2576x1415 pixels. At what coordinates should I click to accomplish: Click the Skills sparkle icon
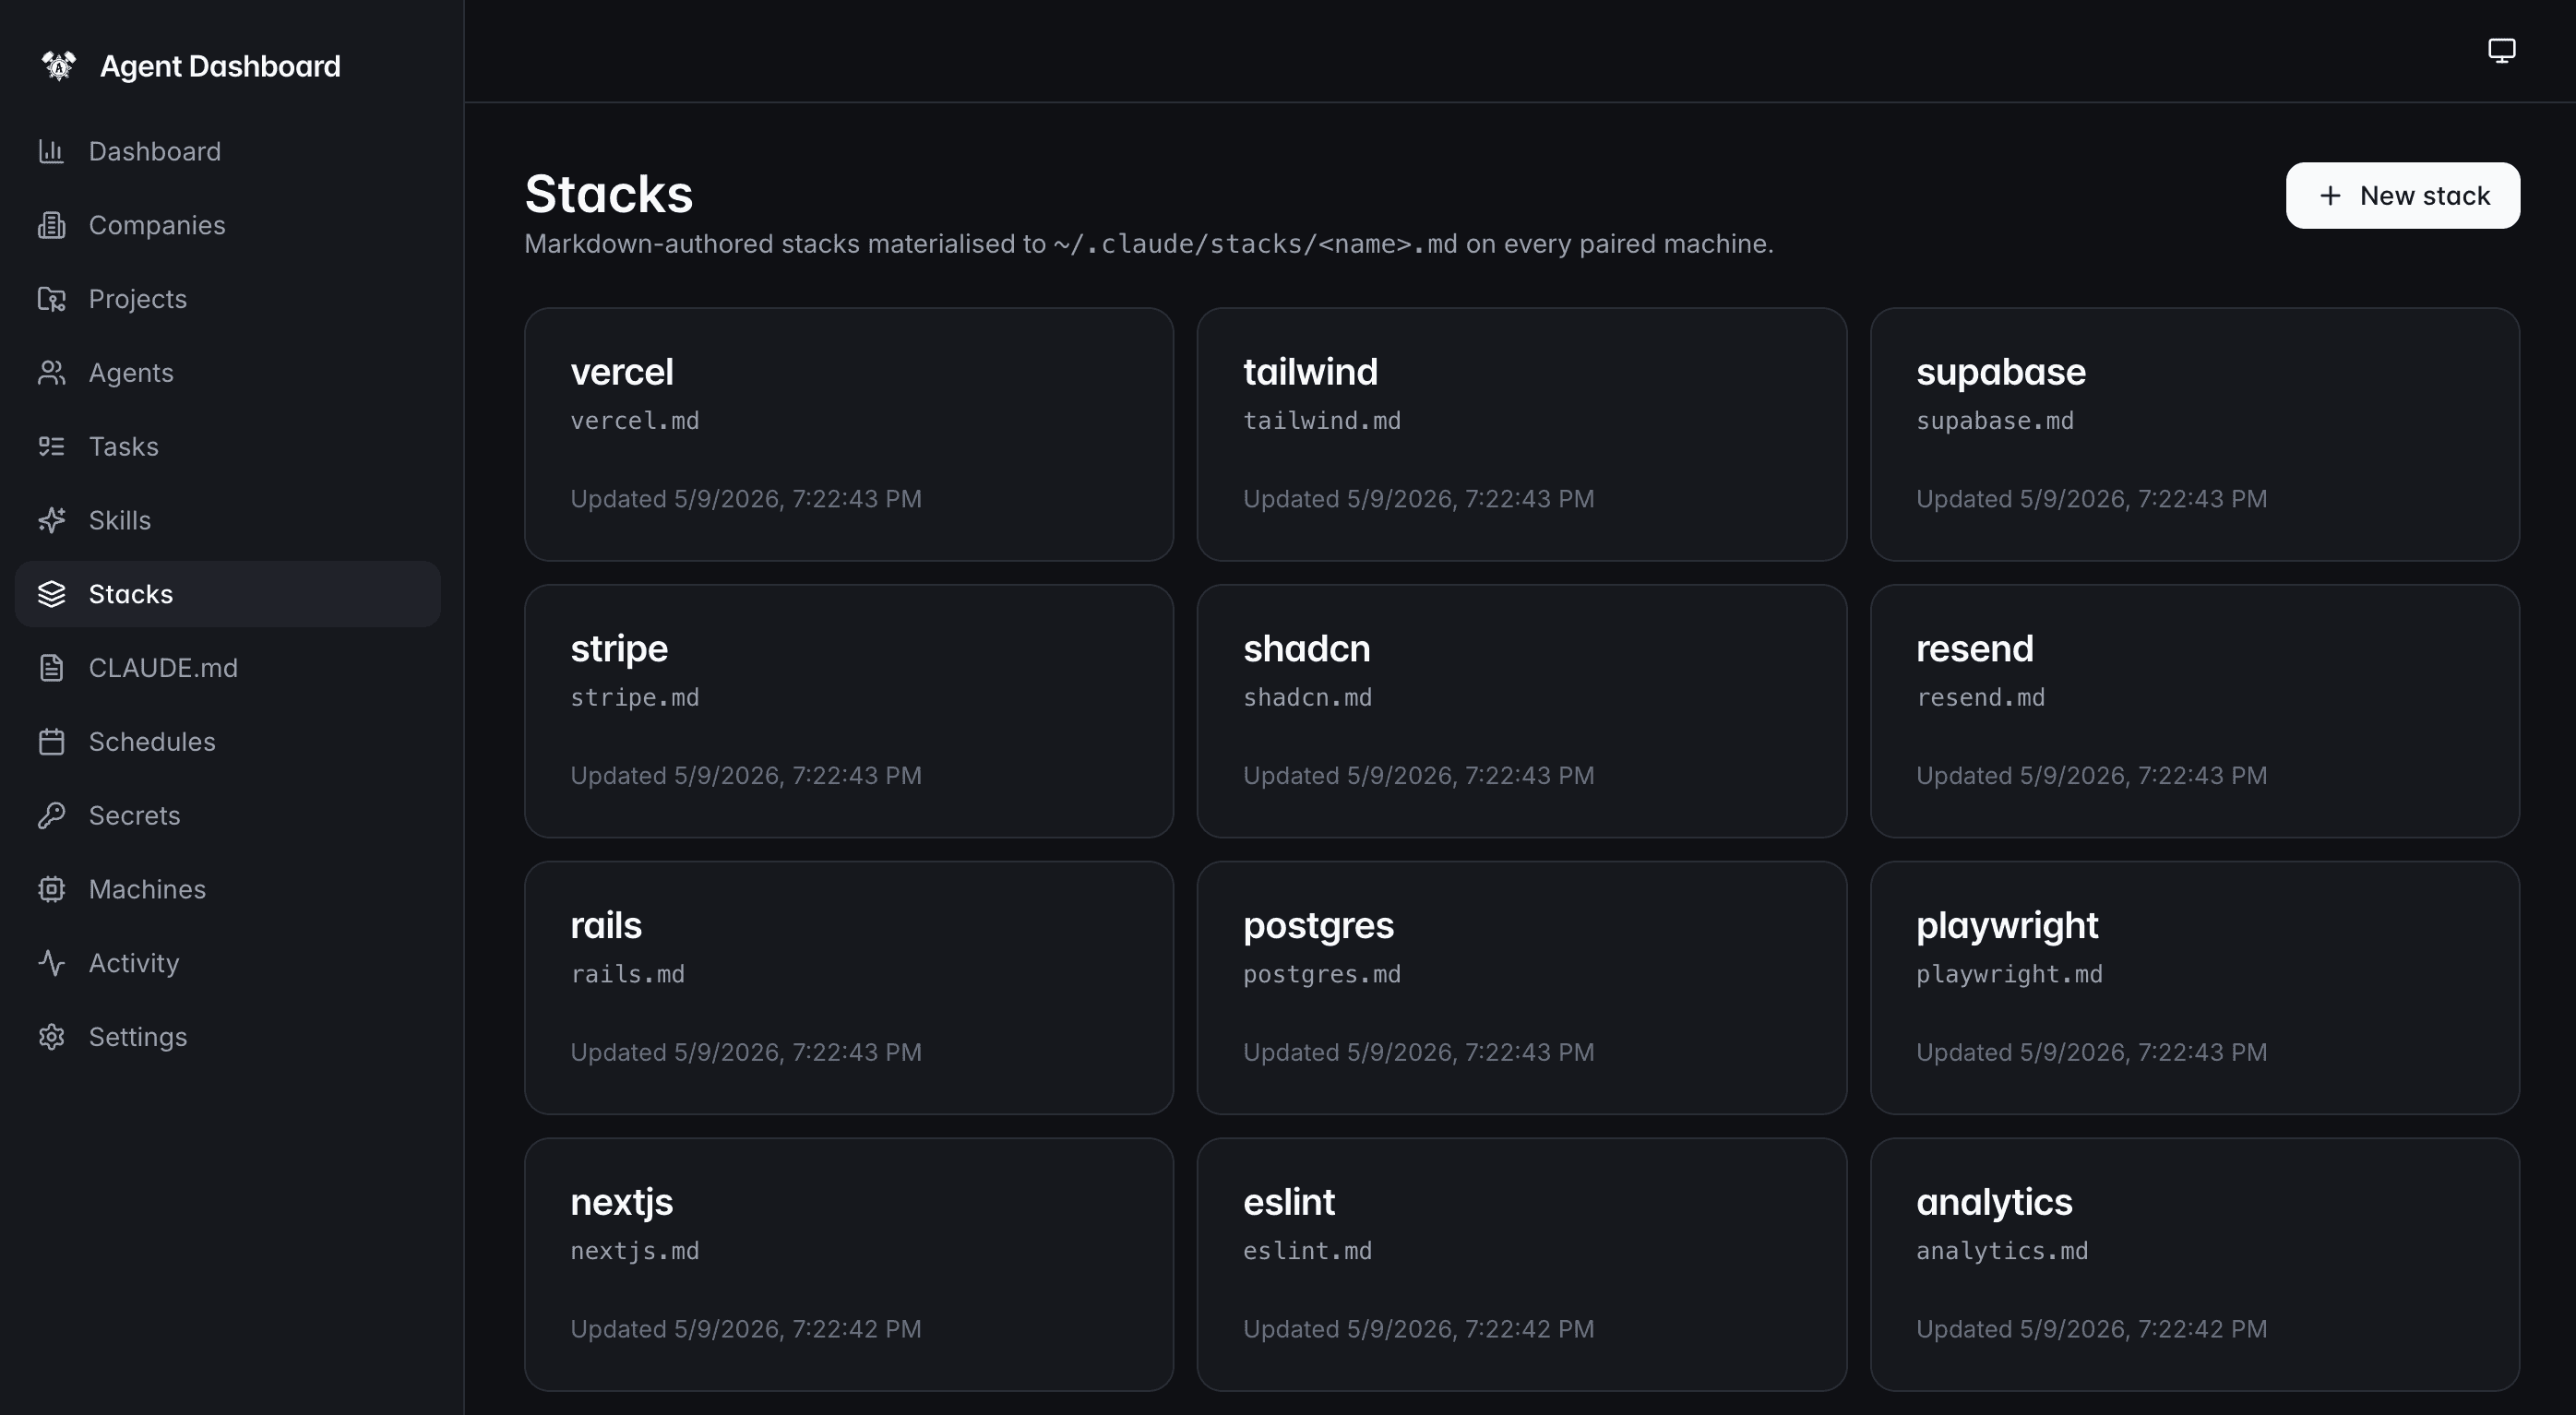pyautogui.click(x=51, y=520)
